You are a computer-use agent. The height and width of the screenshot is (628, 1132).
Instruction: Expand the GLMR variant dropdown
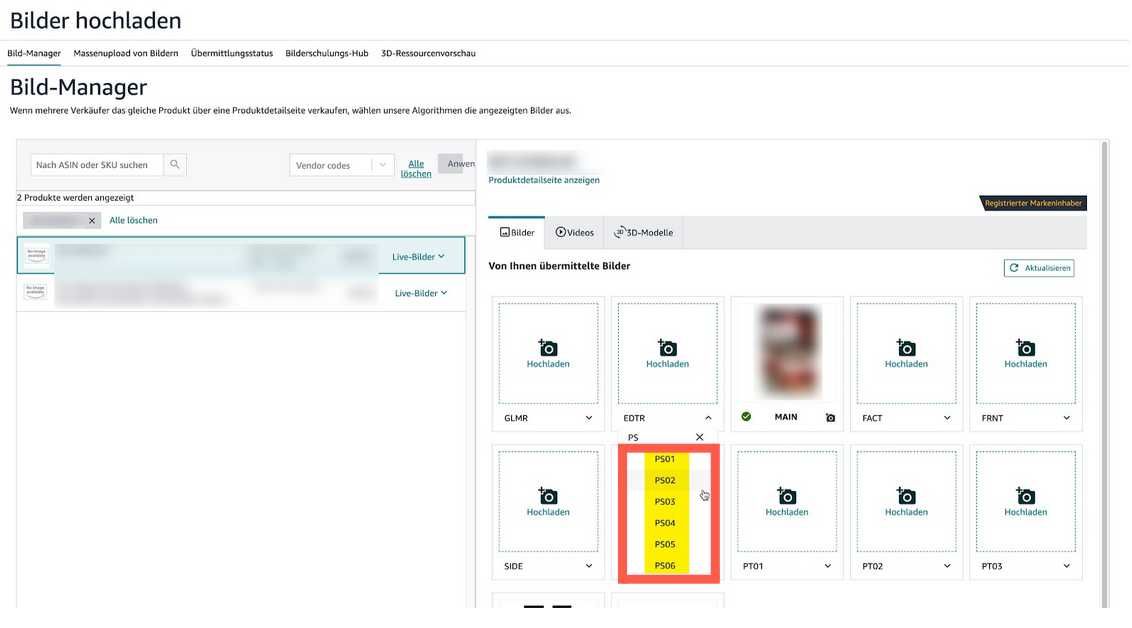tap(588, 418)
